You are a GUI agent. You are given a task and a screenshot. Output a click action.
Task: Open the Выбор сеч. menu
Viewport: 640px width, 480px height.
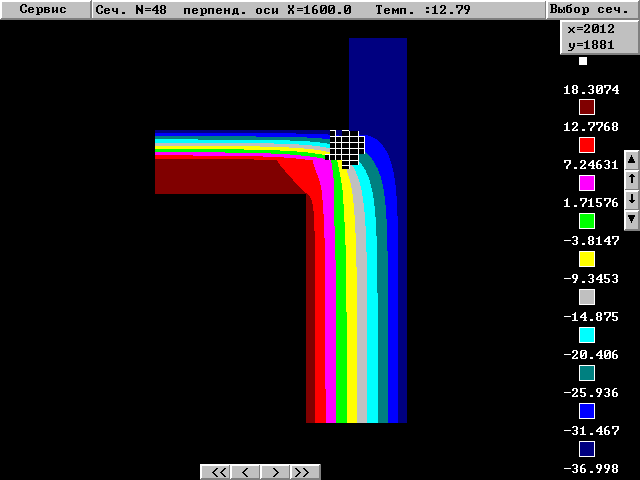592,9
